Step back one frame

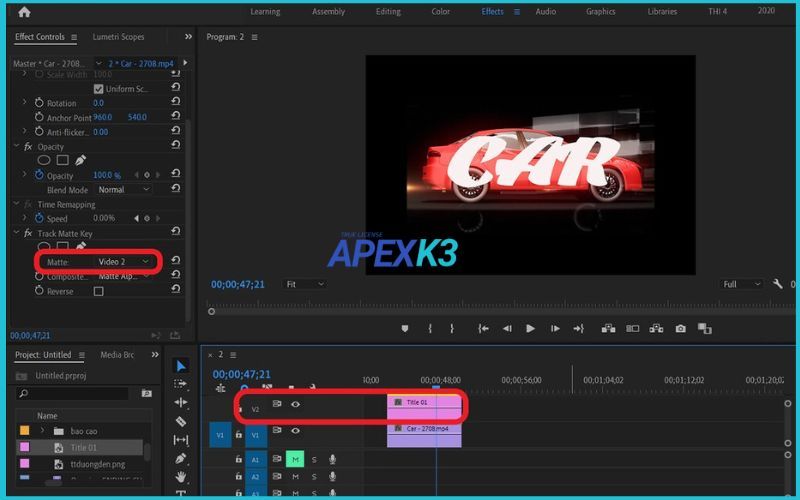click(507, 329)
